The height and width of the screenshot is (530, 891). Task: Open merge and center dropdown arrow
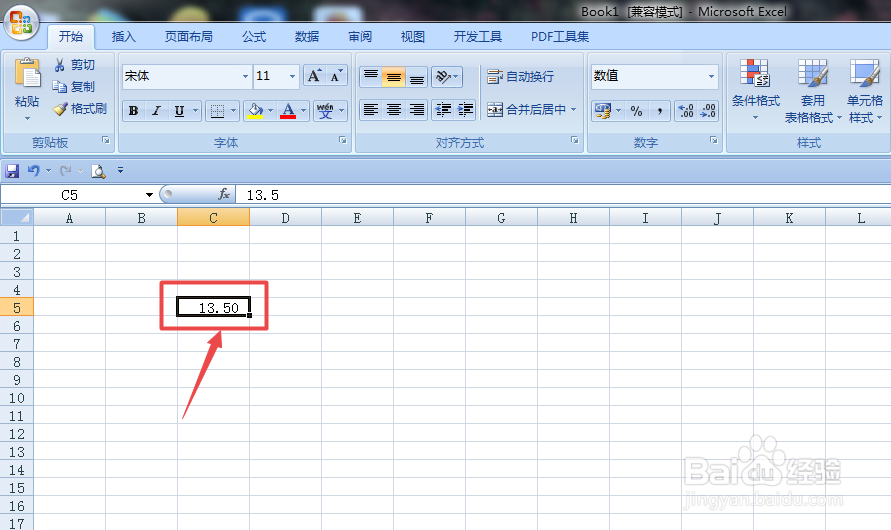573,110
